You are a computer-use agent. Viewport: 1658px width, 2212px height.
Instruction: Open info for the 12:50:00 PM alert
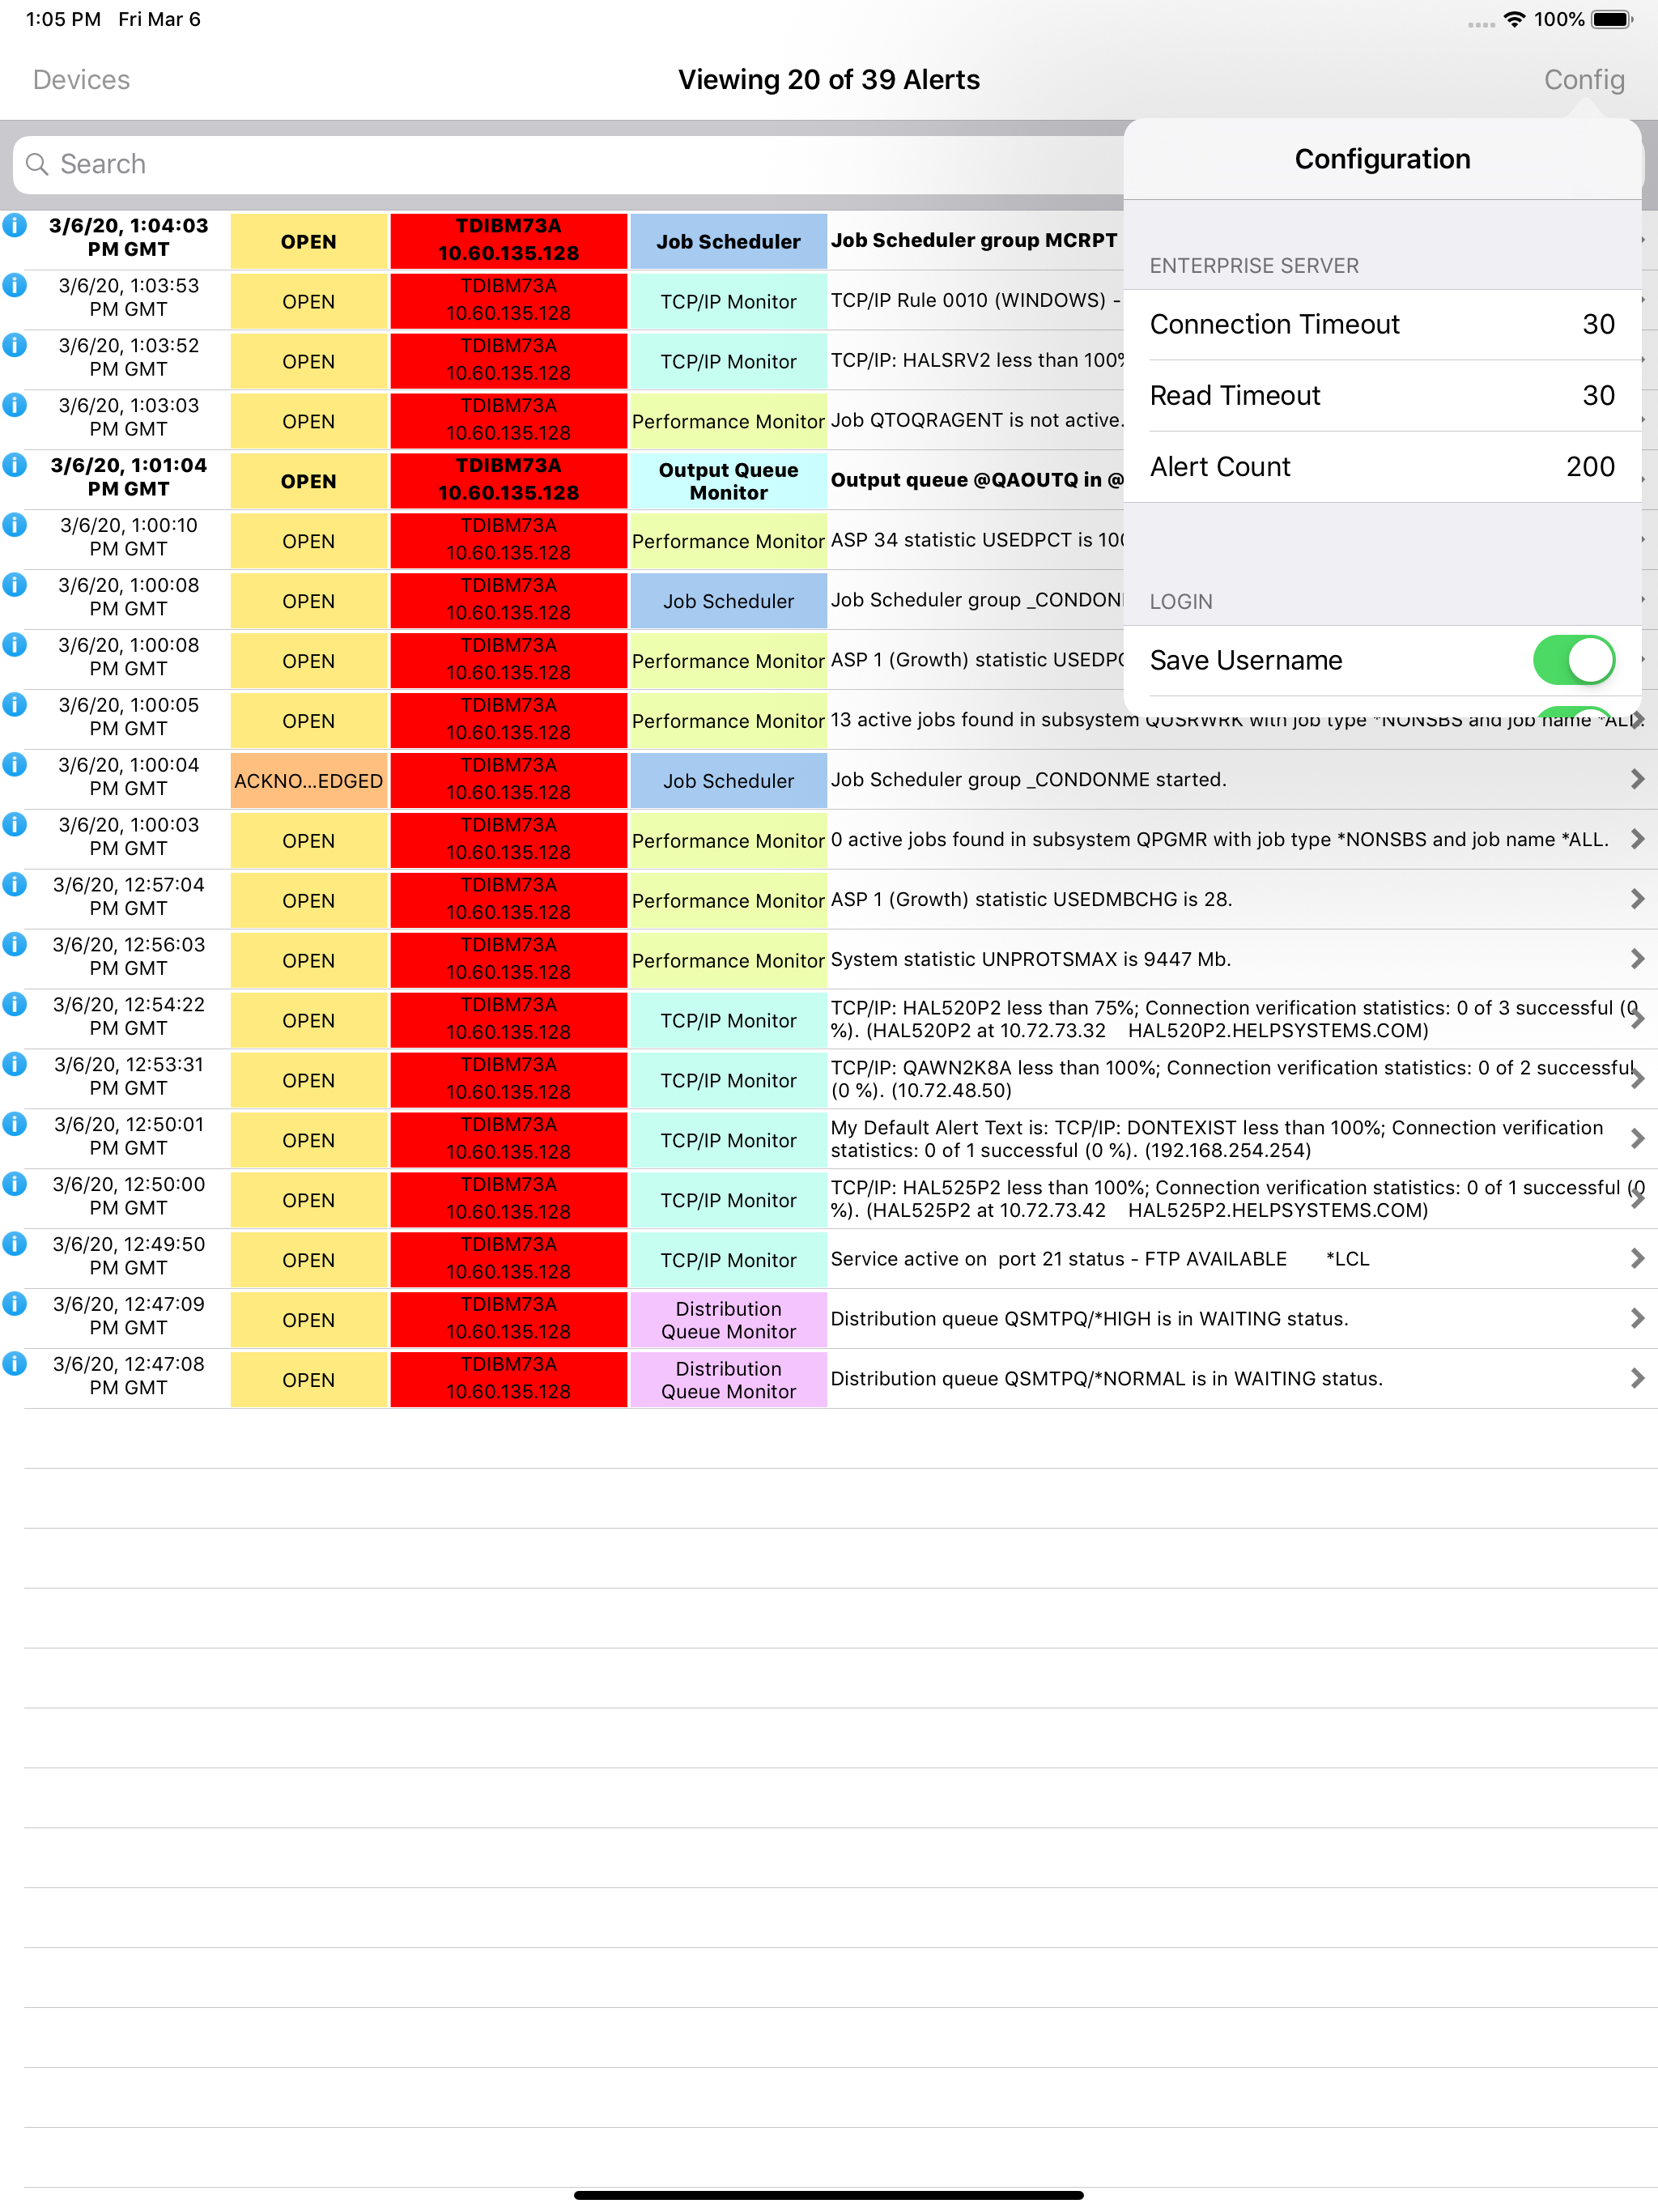14,1185
